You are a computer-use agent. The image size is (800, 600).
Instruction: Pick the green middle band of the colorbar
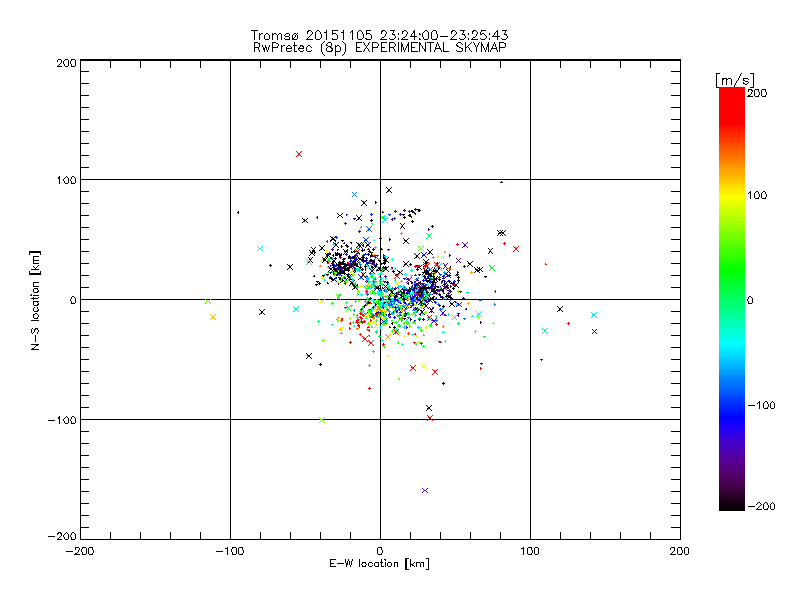(732, 278)
